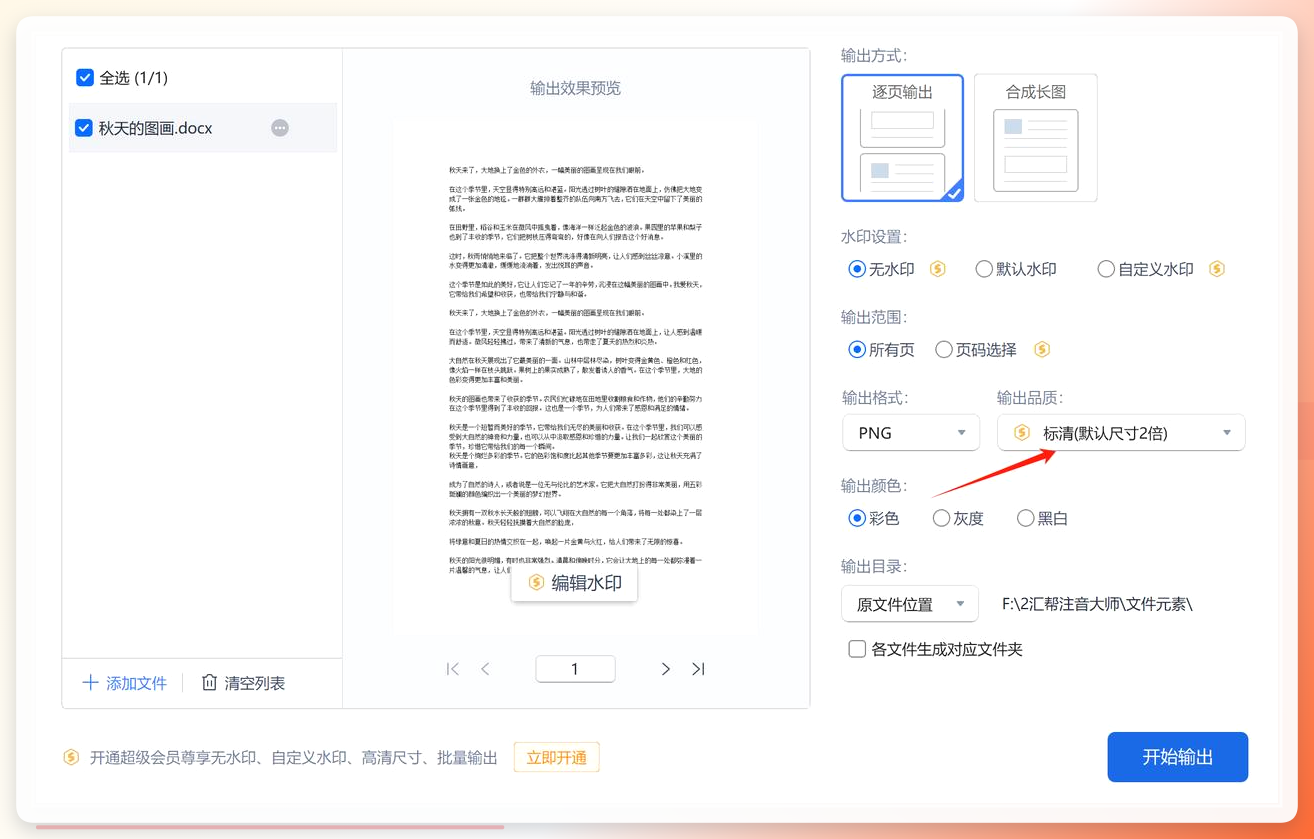Click the VIP coin icon beside 无水印
1314x839 pixels.
coord(938,269)
